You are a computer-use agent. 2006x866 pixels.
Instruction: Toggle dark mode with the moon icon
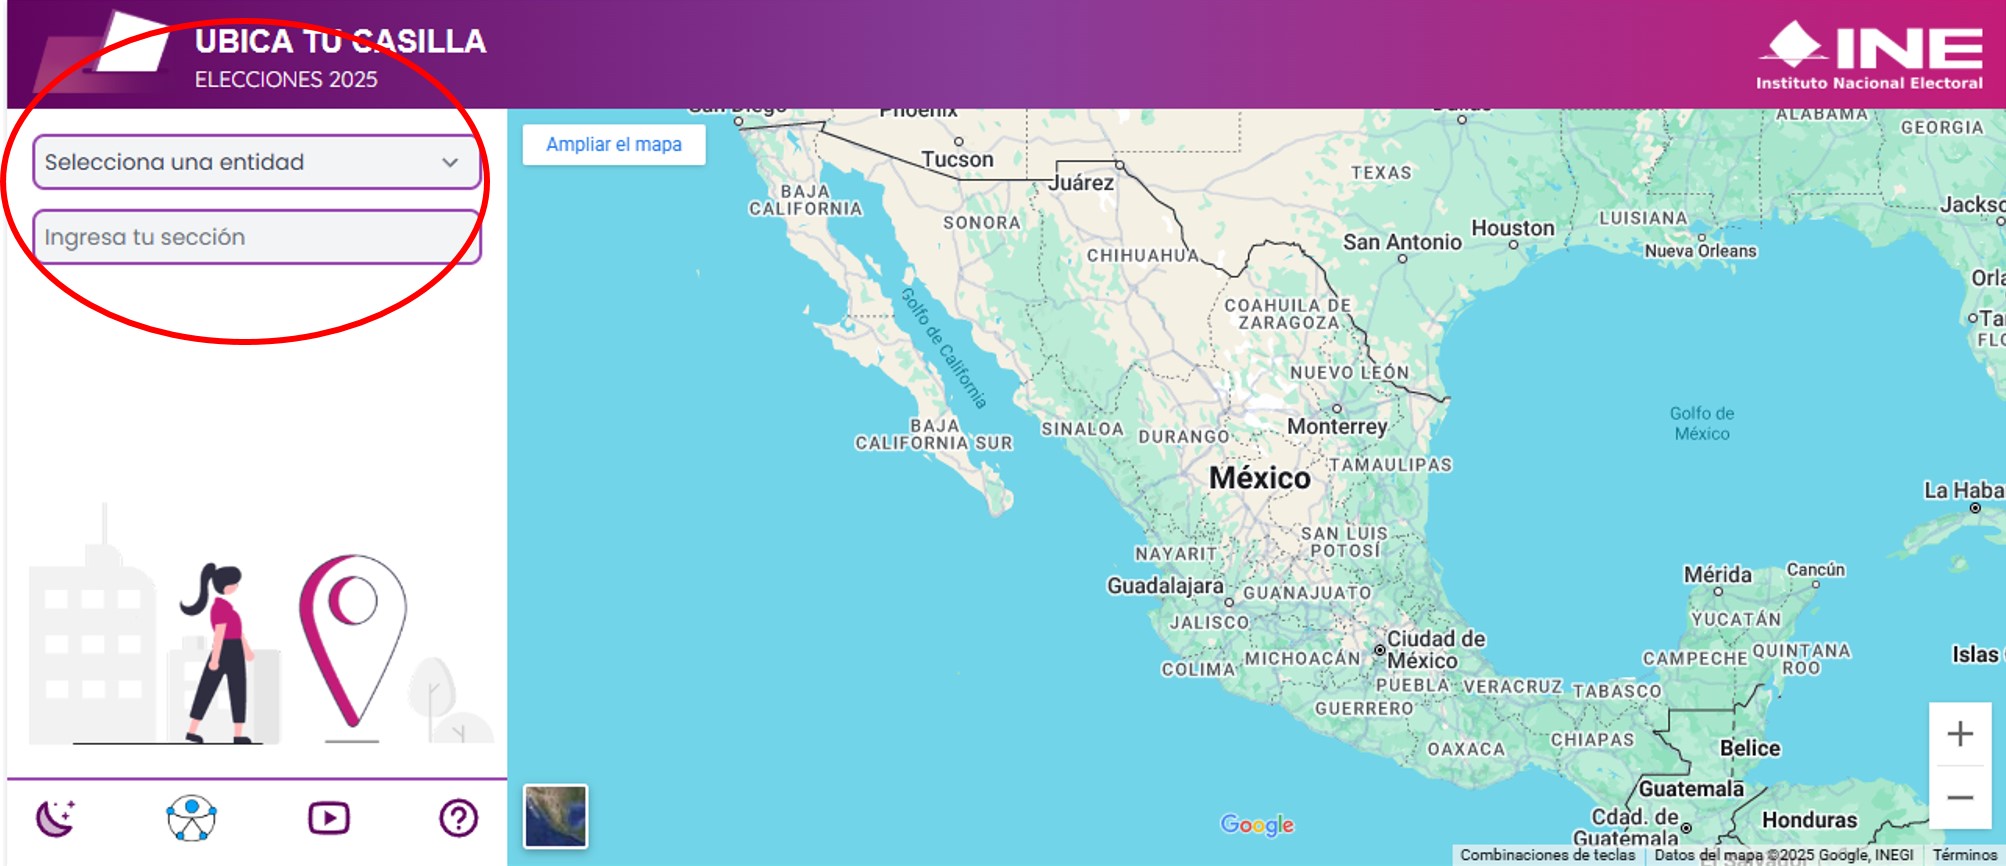click(56, 818)
